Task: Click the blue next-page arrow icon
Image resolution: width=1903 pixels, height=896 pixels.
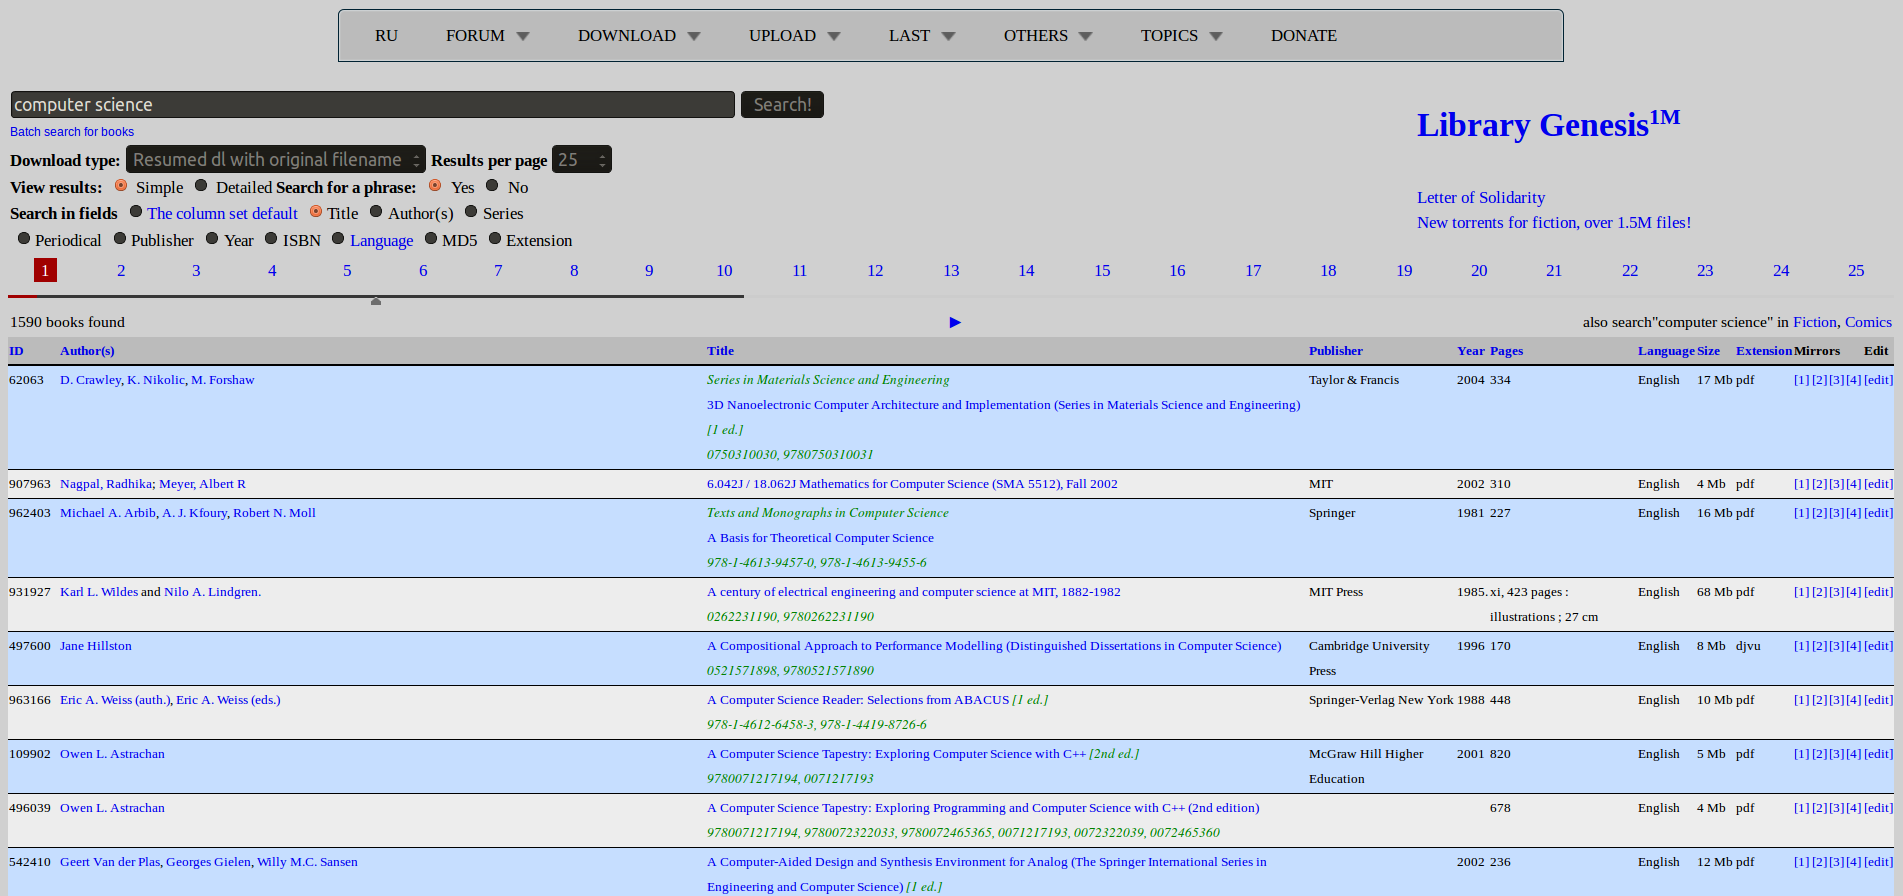Action: pos(955,322)
